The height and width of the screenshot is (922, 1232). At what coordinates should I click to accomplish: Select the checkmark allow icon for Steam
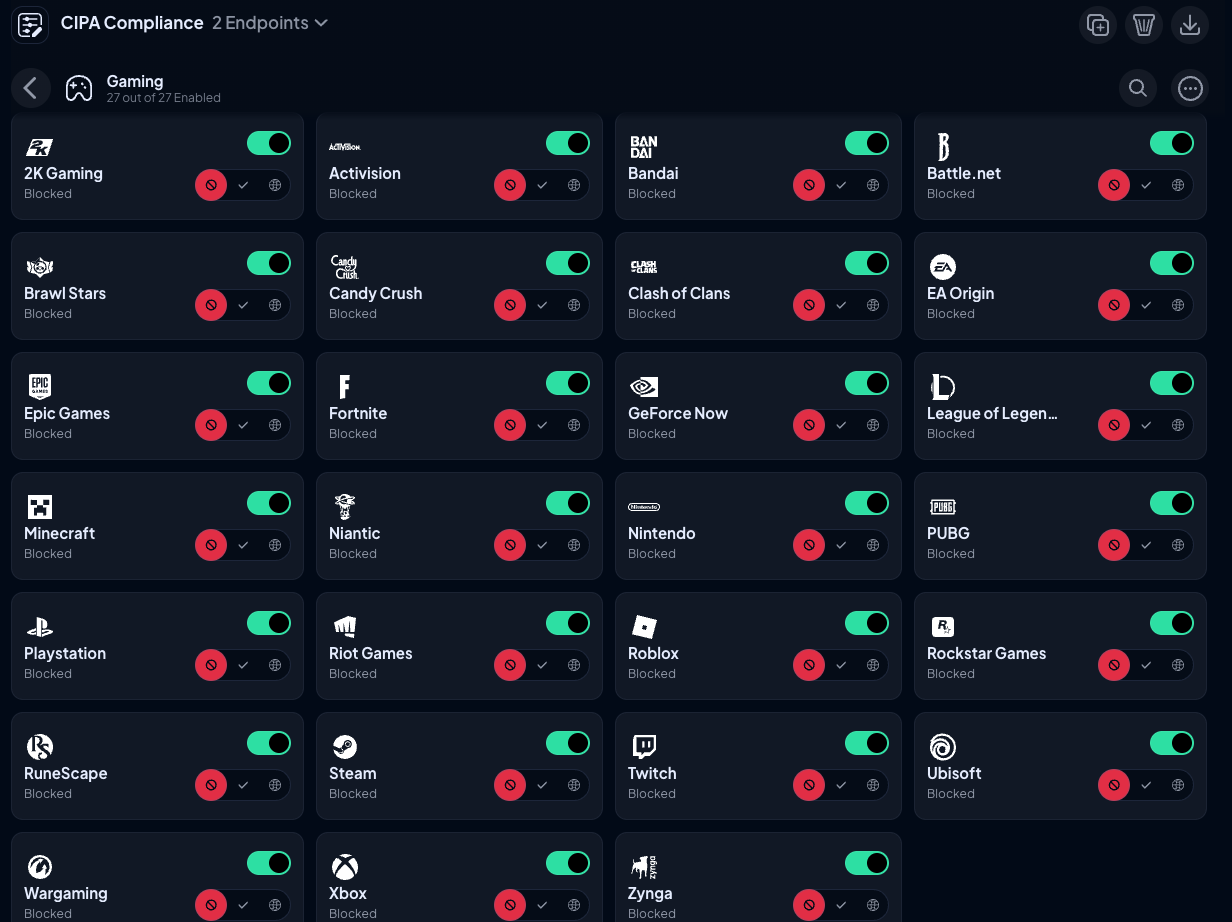542,785
